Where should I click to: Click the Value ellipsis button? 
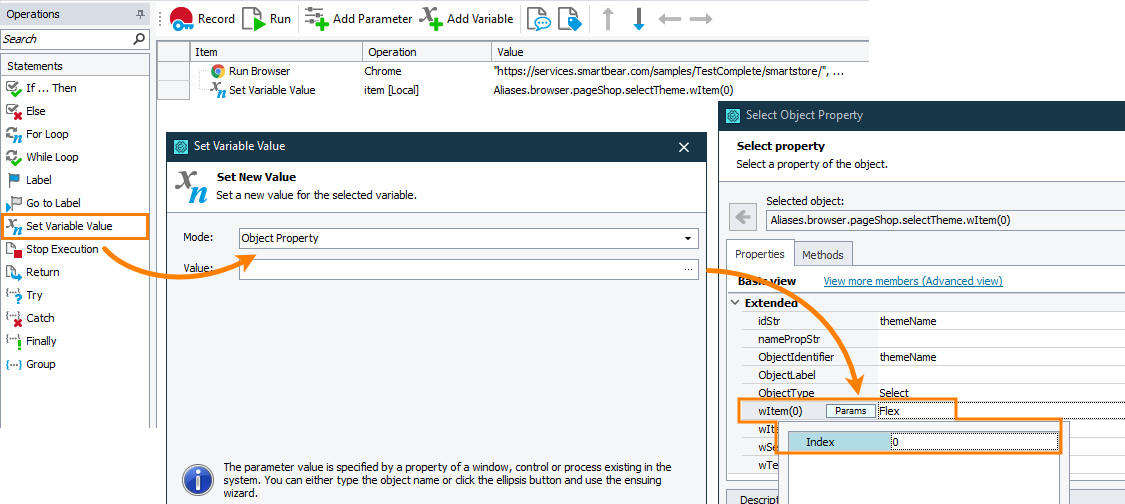click(688, 269)
